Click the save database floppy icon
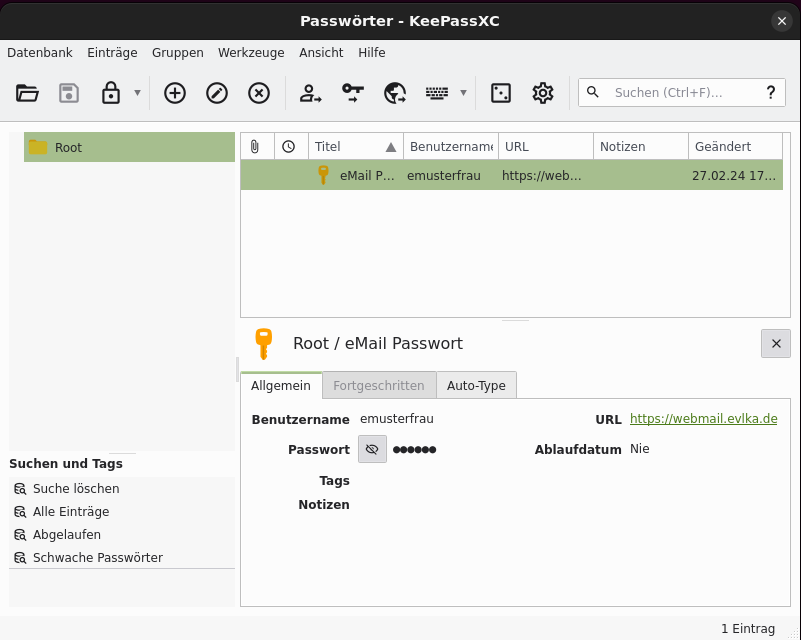Image resolution: width=801 pixels, height=640 pixels. tap(69, 93)
